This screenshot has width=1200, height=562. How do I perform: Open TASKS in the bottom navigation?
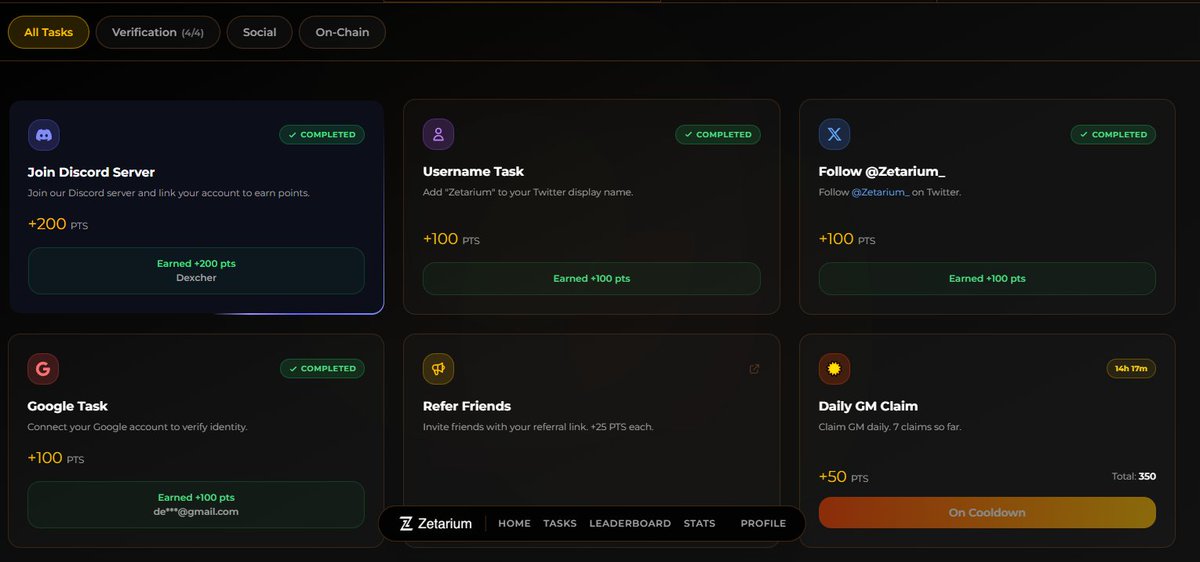560,523
